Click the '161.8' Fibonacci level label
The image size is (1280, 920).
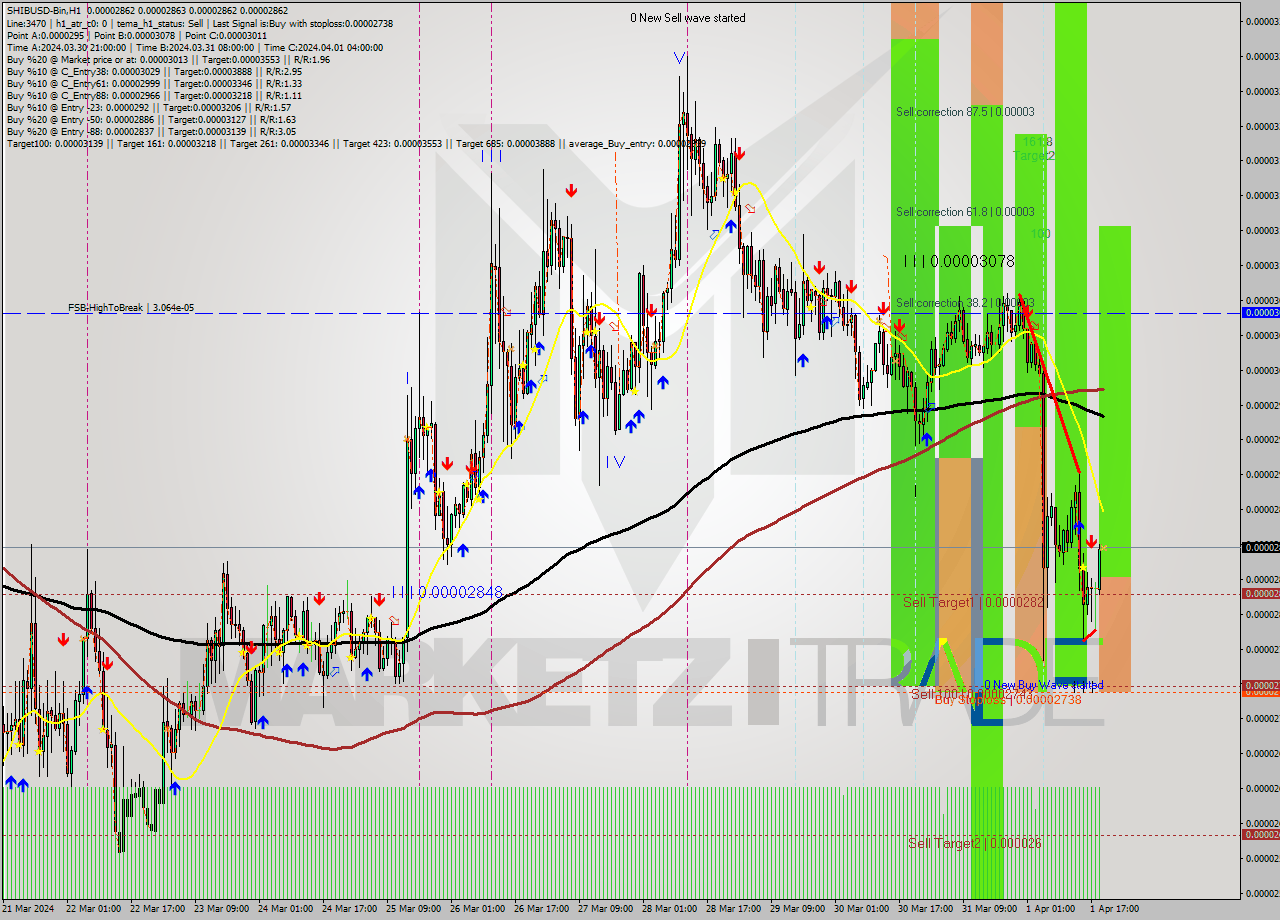(1038, 142)
